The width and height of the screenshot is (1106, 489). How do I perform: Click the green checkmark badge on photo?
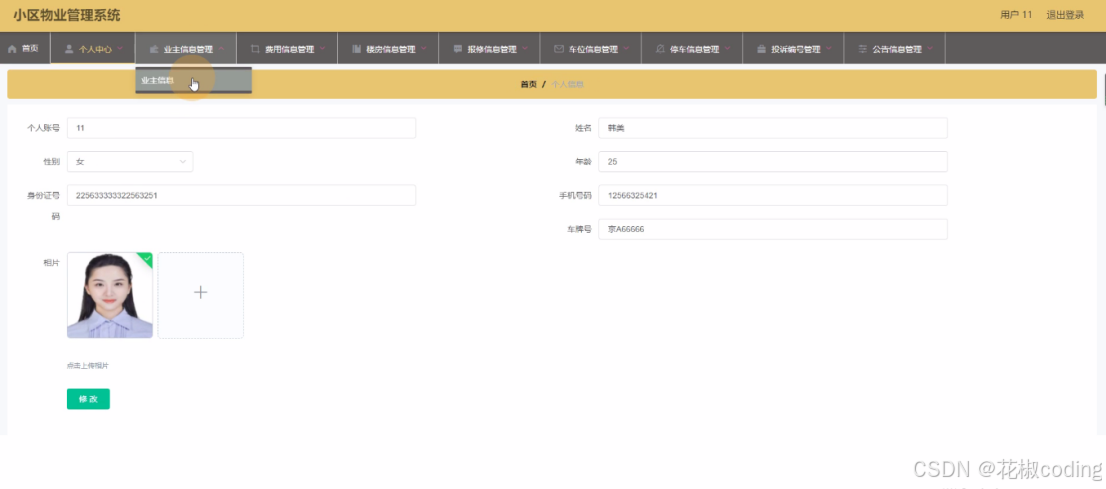click(146, 259)
